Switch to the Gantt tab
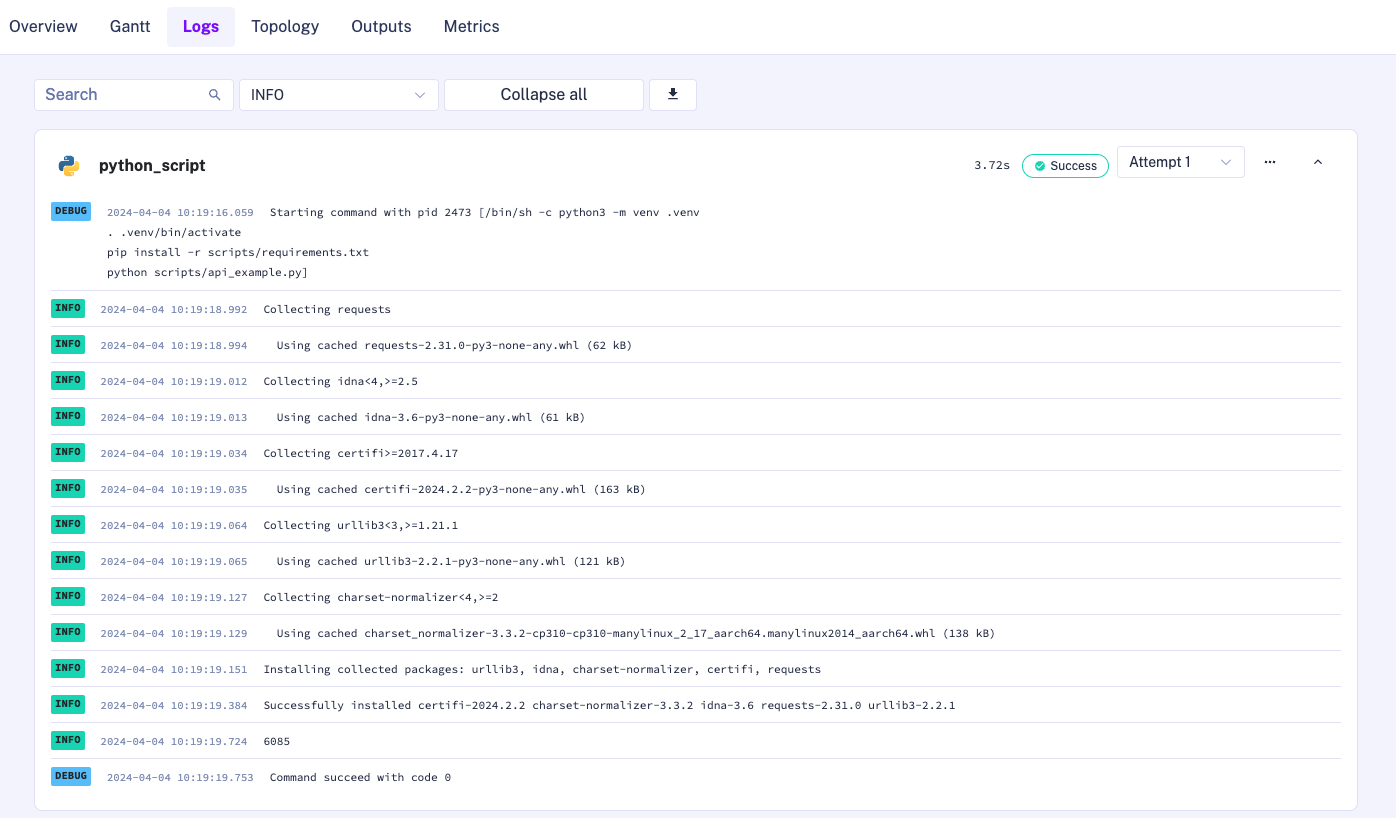1396x818 pixels. (x=129, y=26)
